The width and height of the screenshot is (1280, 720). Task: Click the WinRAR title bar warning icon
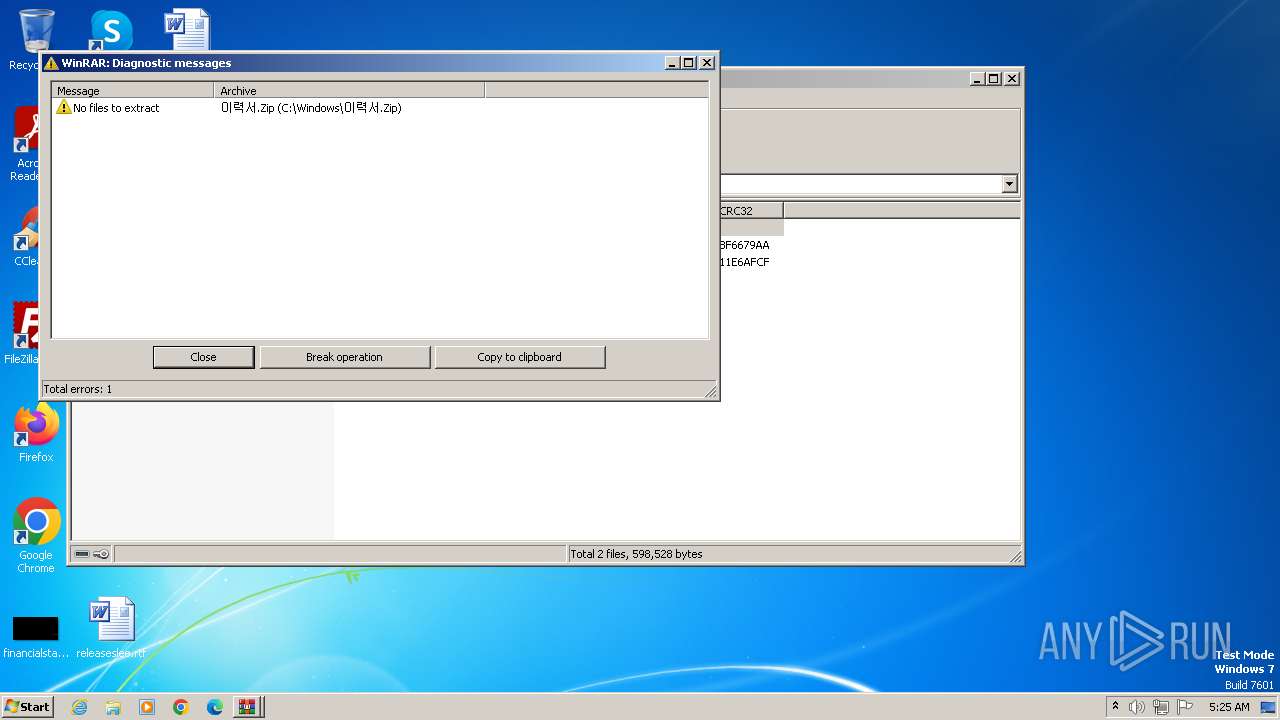(x=51, y=63)
